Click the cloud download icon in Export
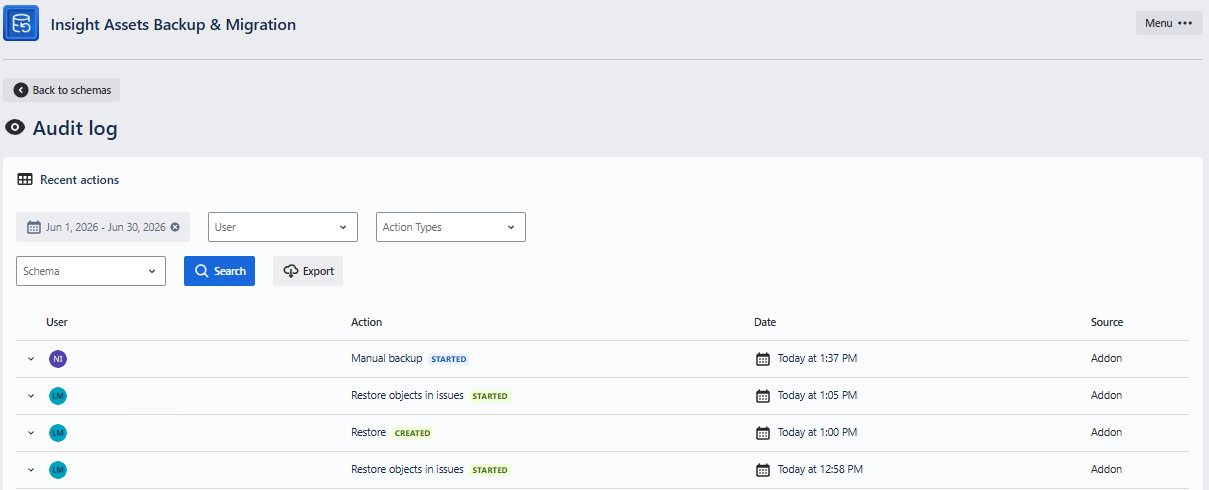 [291, 271]
